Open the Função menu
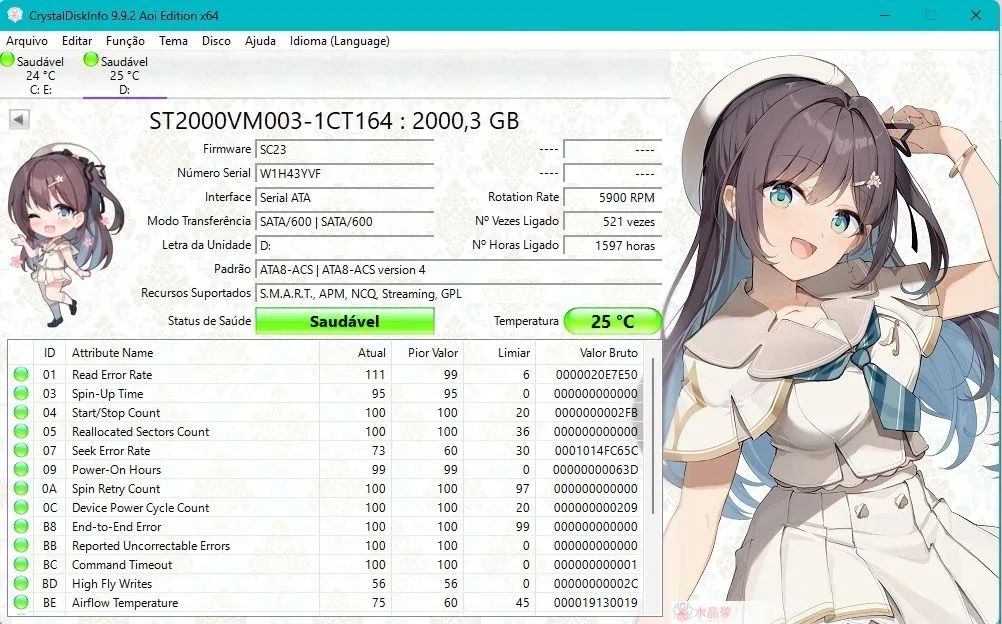This screenshot has height=624, width=1002. (125, 41)
